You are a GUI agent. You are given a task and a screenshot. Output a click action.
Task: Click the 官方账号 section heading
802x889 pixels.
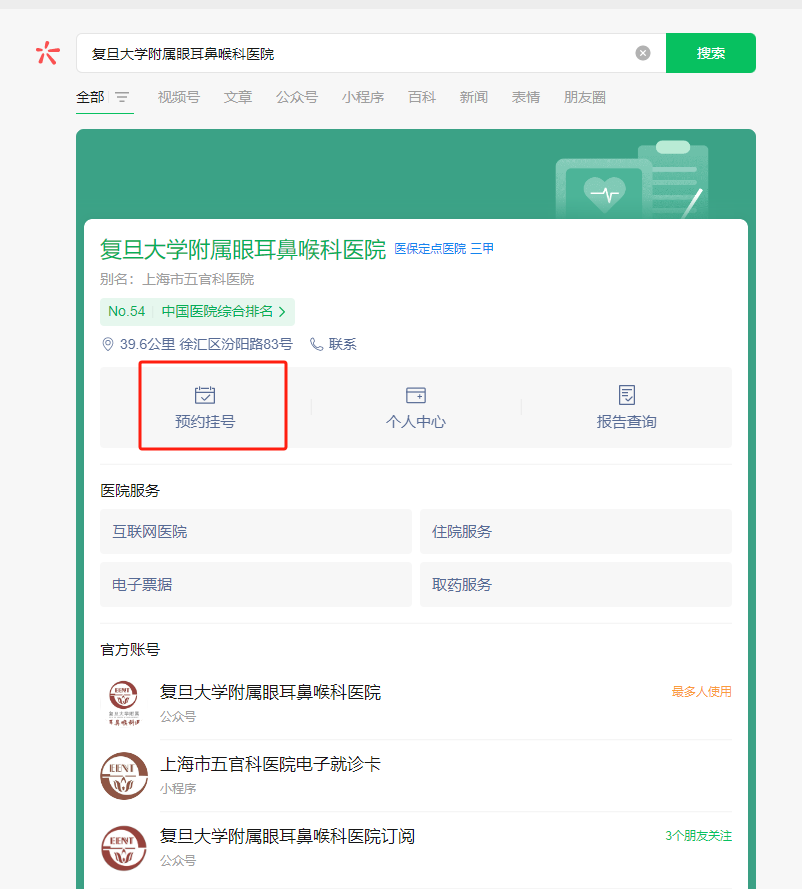(130, 650)
